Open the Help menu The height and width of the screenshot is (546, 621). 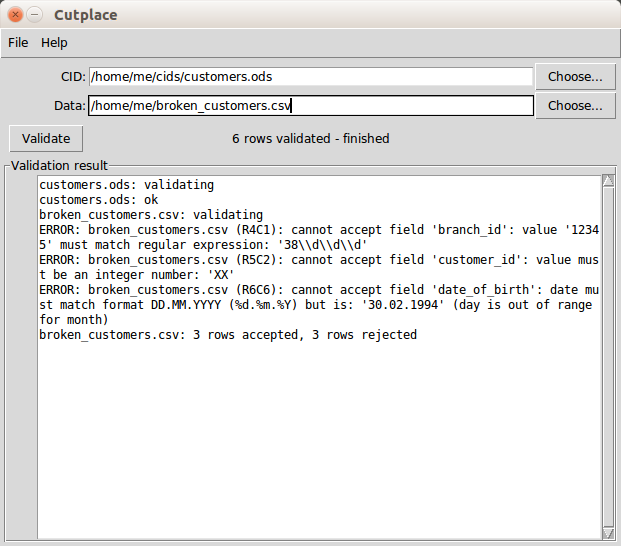54,43
